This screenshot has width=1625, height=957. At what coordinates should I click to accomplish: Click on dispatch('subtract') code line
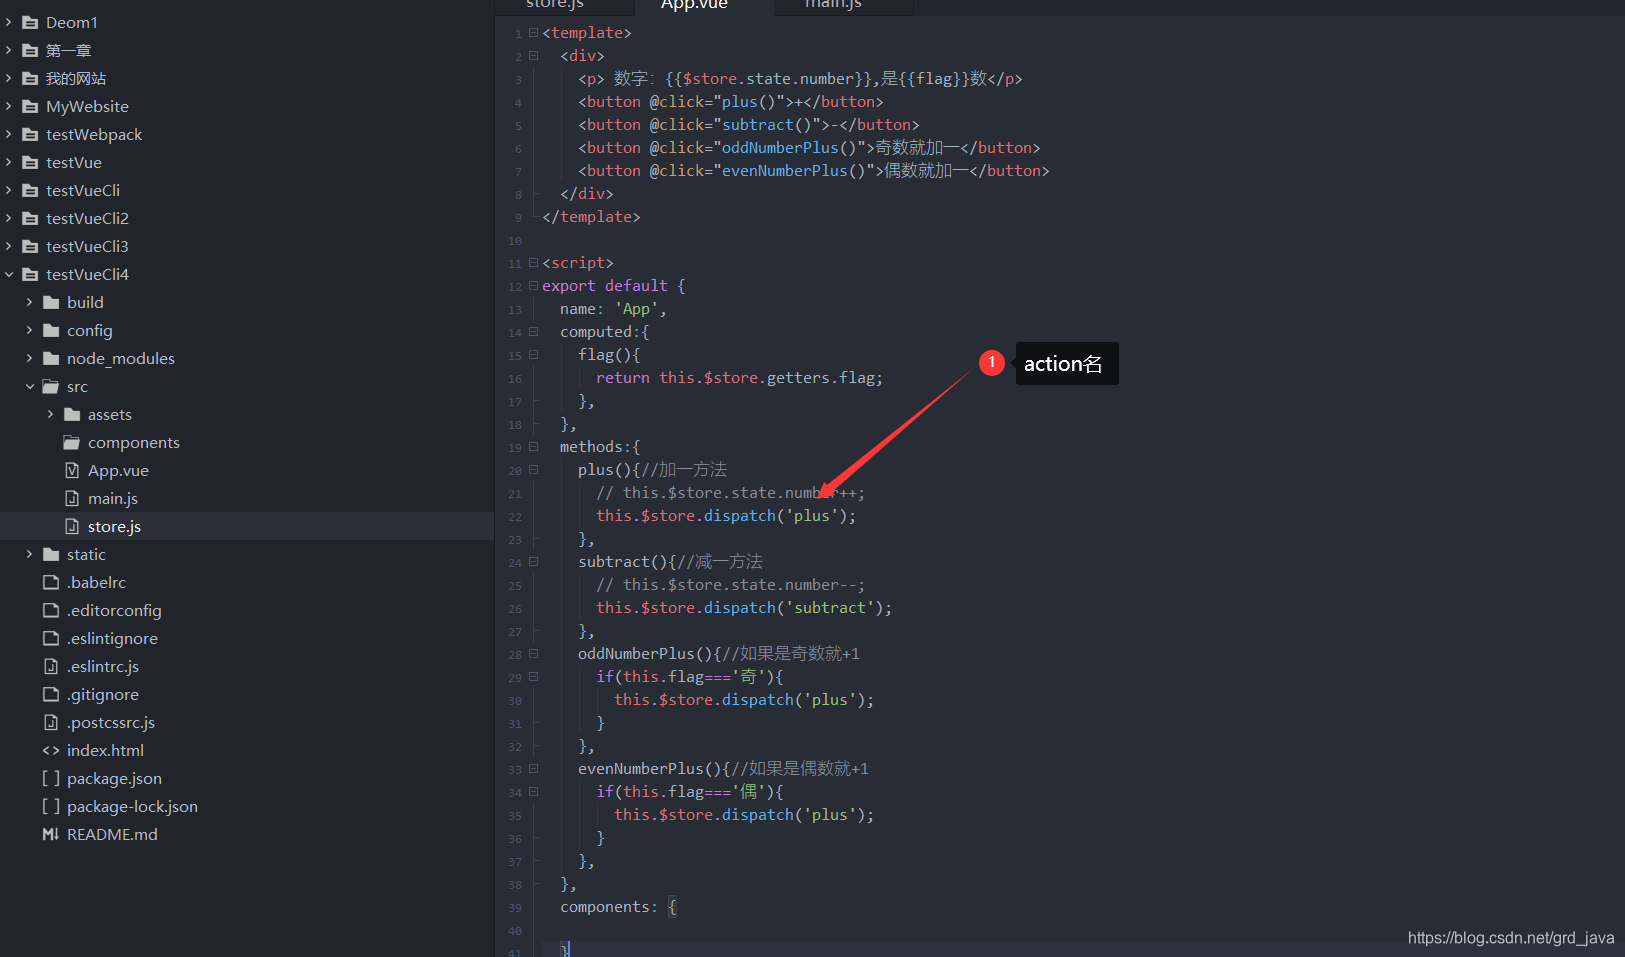pos(744,608)
